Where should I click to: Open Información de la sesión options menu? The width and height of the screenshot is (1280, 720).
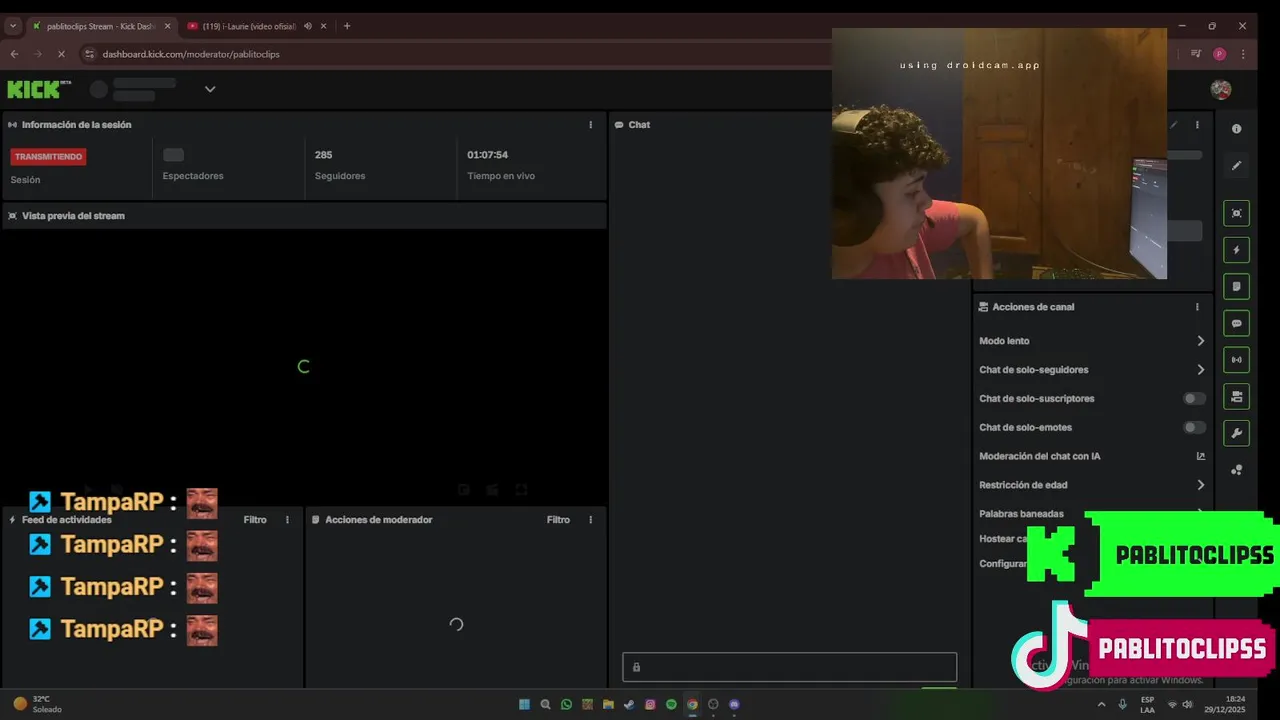click(590, 125)
